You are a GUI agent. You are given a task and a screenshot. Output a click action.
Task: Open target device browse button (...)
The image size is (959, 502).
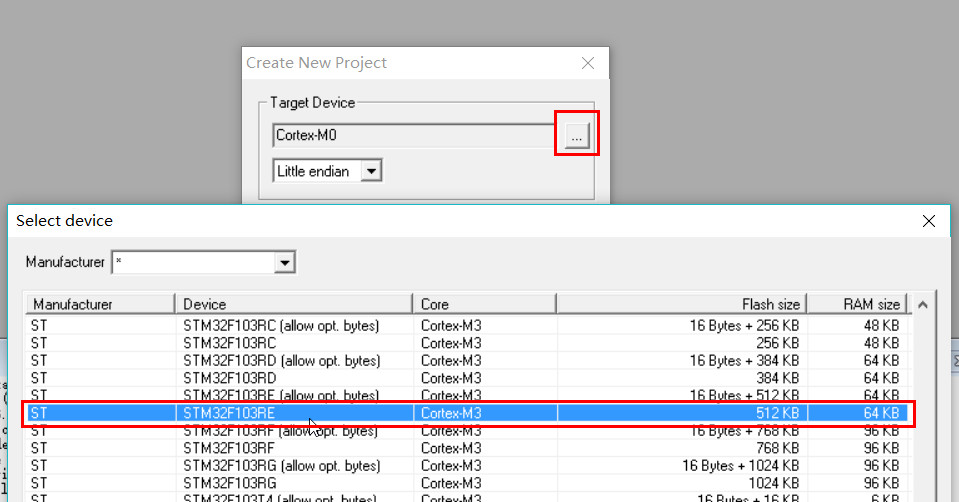(577, 136)
